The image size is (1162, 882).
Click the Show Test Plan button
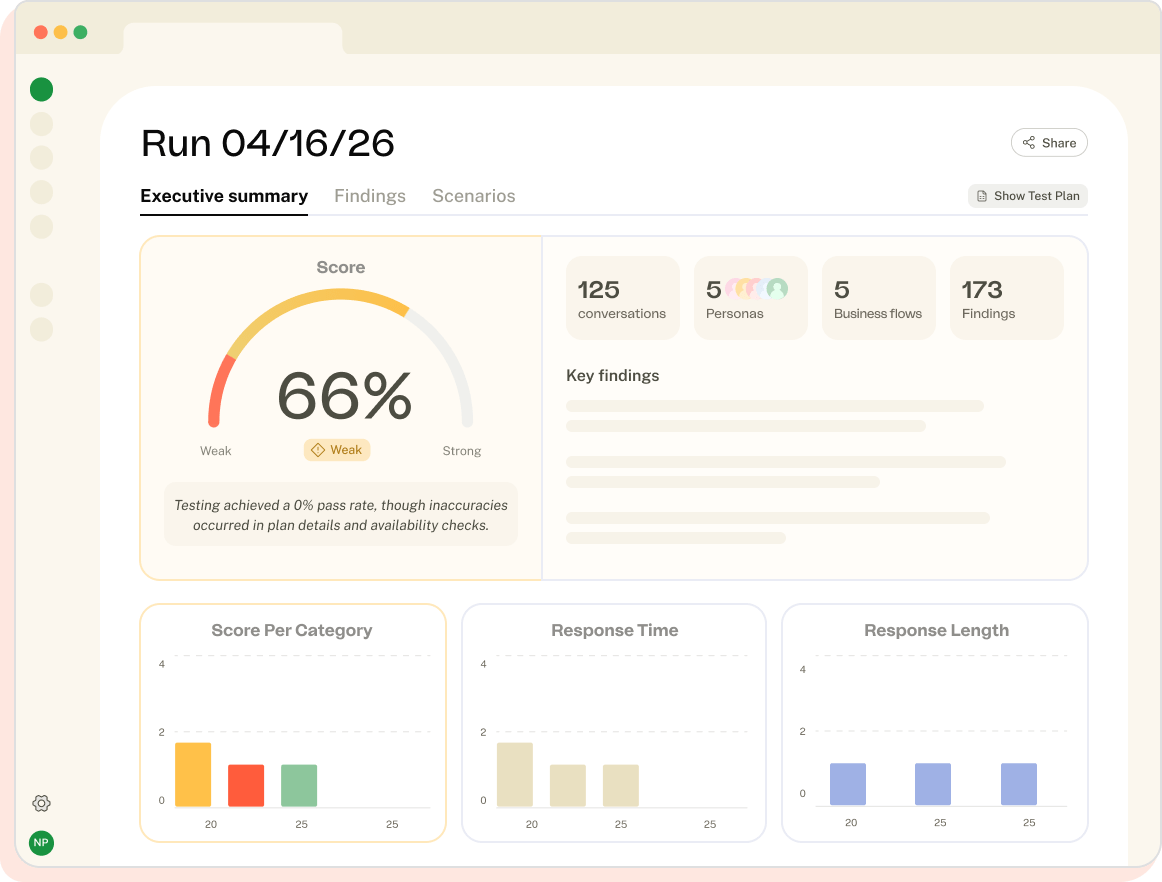1027,196
